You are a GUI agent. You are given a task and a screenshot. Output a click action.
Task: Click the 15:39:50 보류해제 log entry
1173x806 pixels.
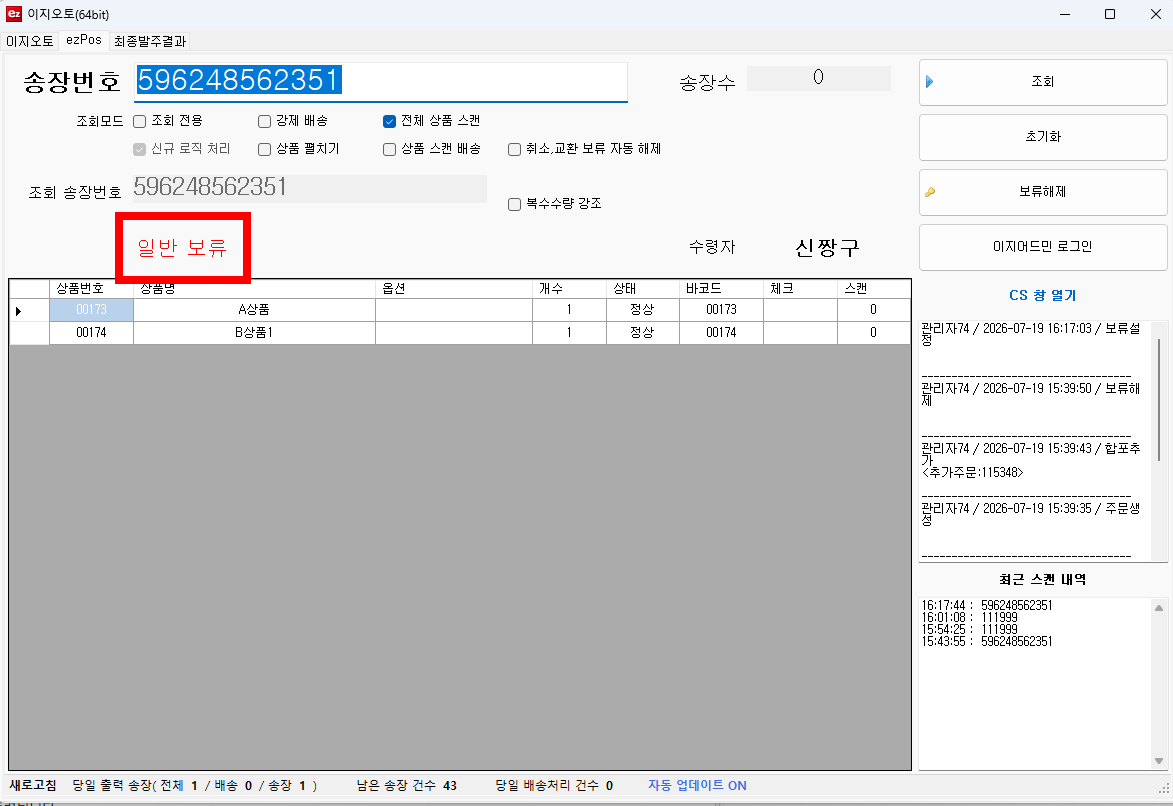click(x=1031, y=394)
